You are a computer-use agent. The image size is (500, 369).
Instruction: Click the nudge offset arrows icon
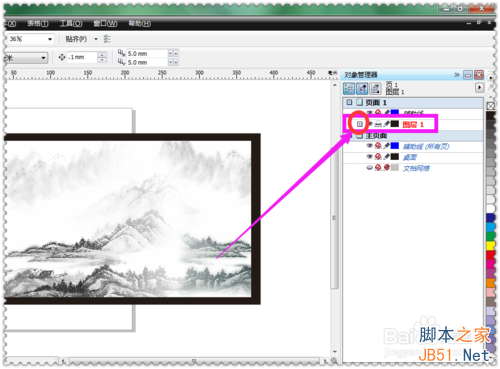tap(62, 57)
